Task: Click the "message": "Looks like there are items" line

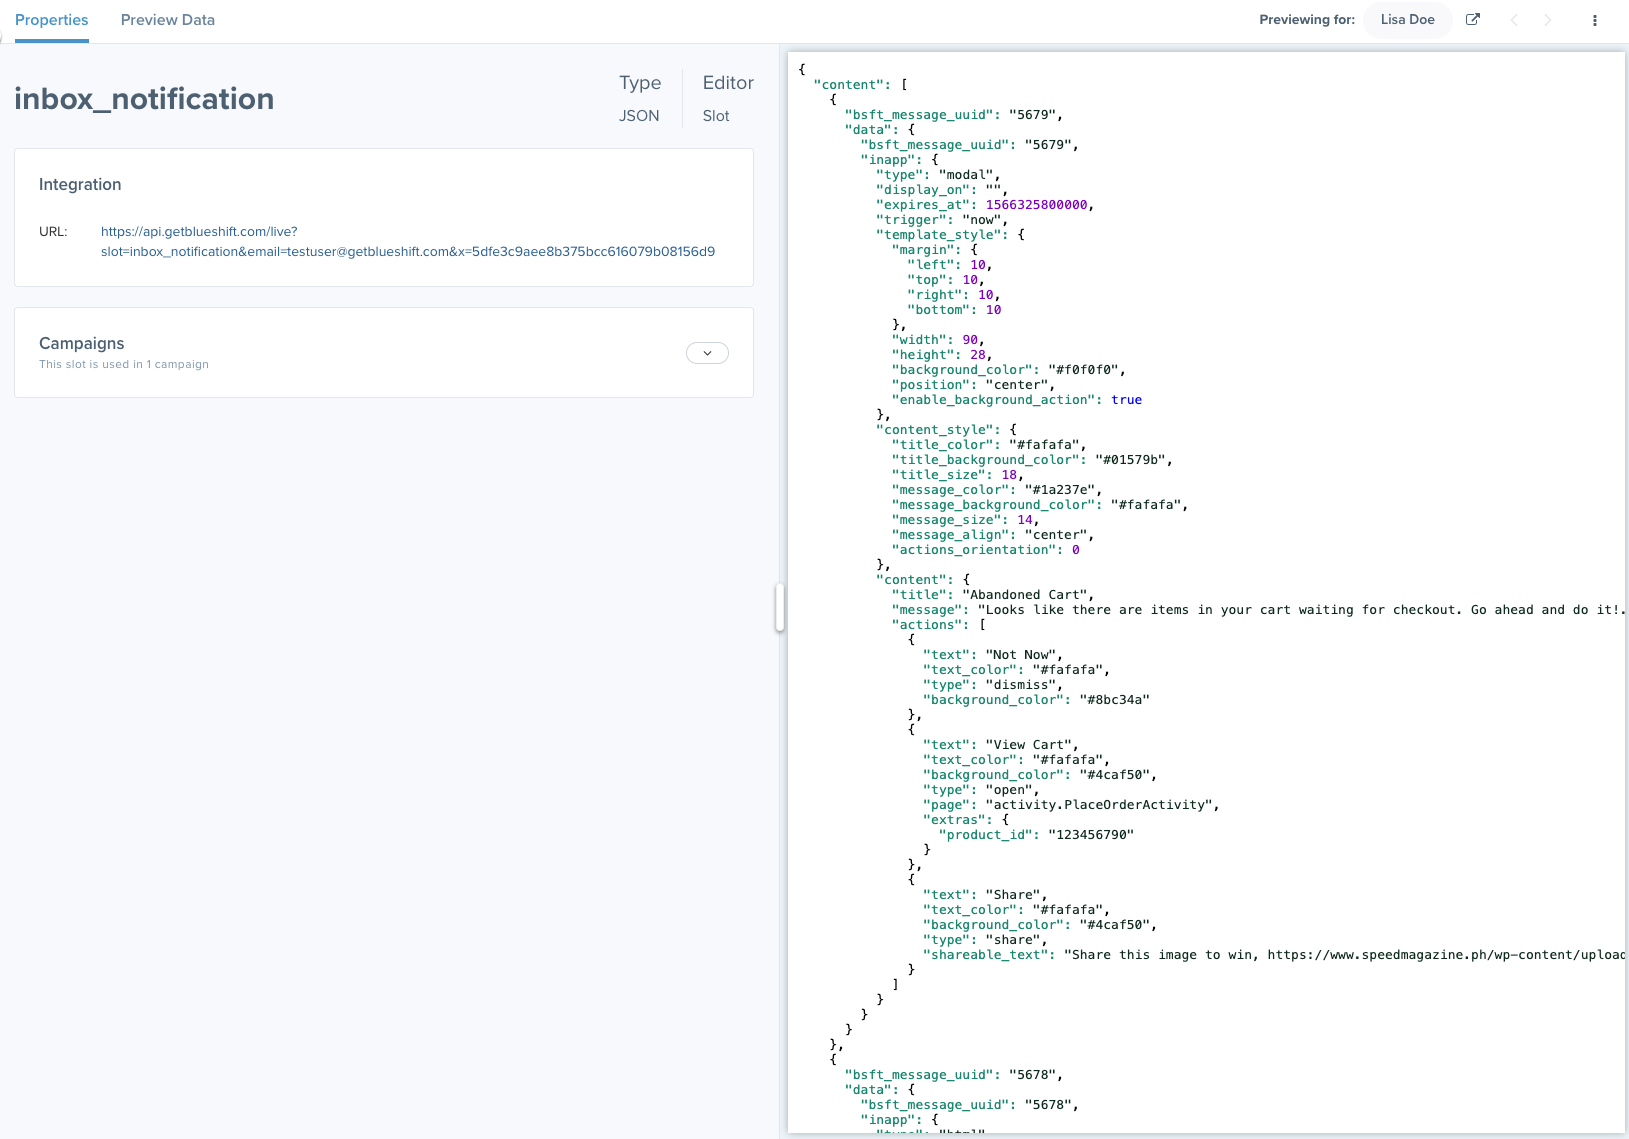Action: click(x=1258, y=610)
